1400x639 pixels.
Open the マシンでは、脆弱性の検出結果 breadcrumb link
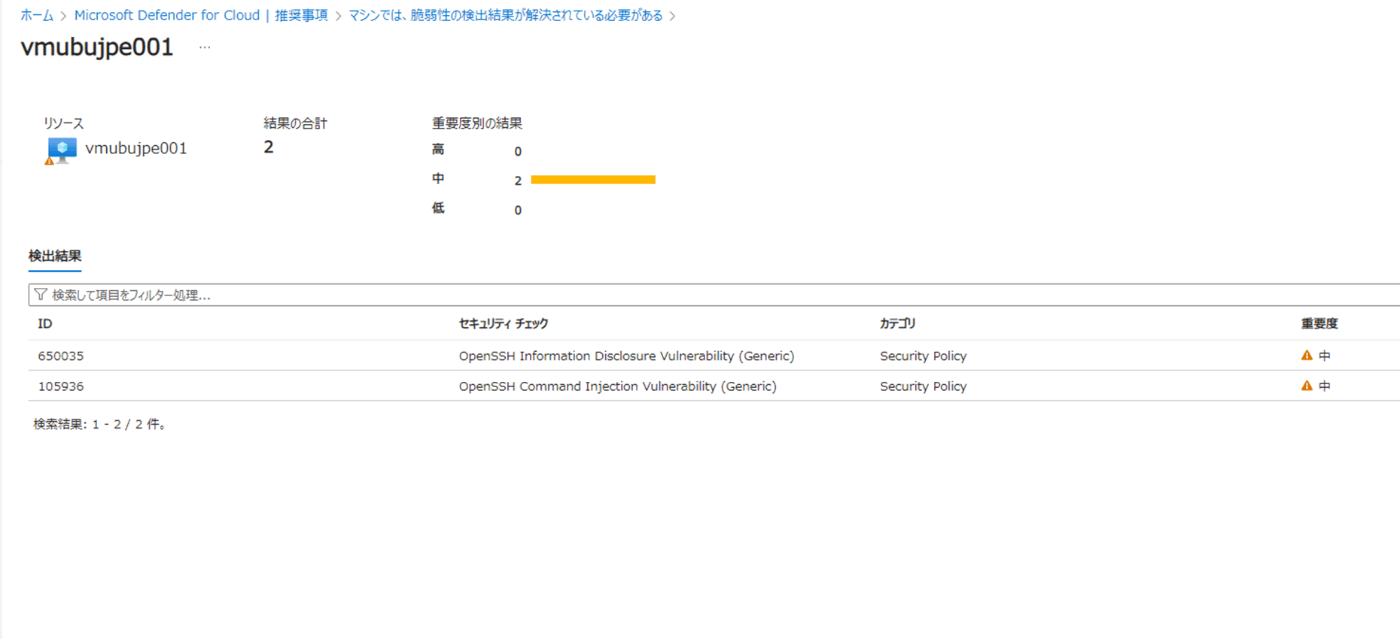pyautogui.click(x=506, y=16)
